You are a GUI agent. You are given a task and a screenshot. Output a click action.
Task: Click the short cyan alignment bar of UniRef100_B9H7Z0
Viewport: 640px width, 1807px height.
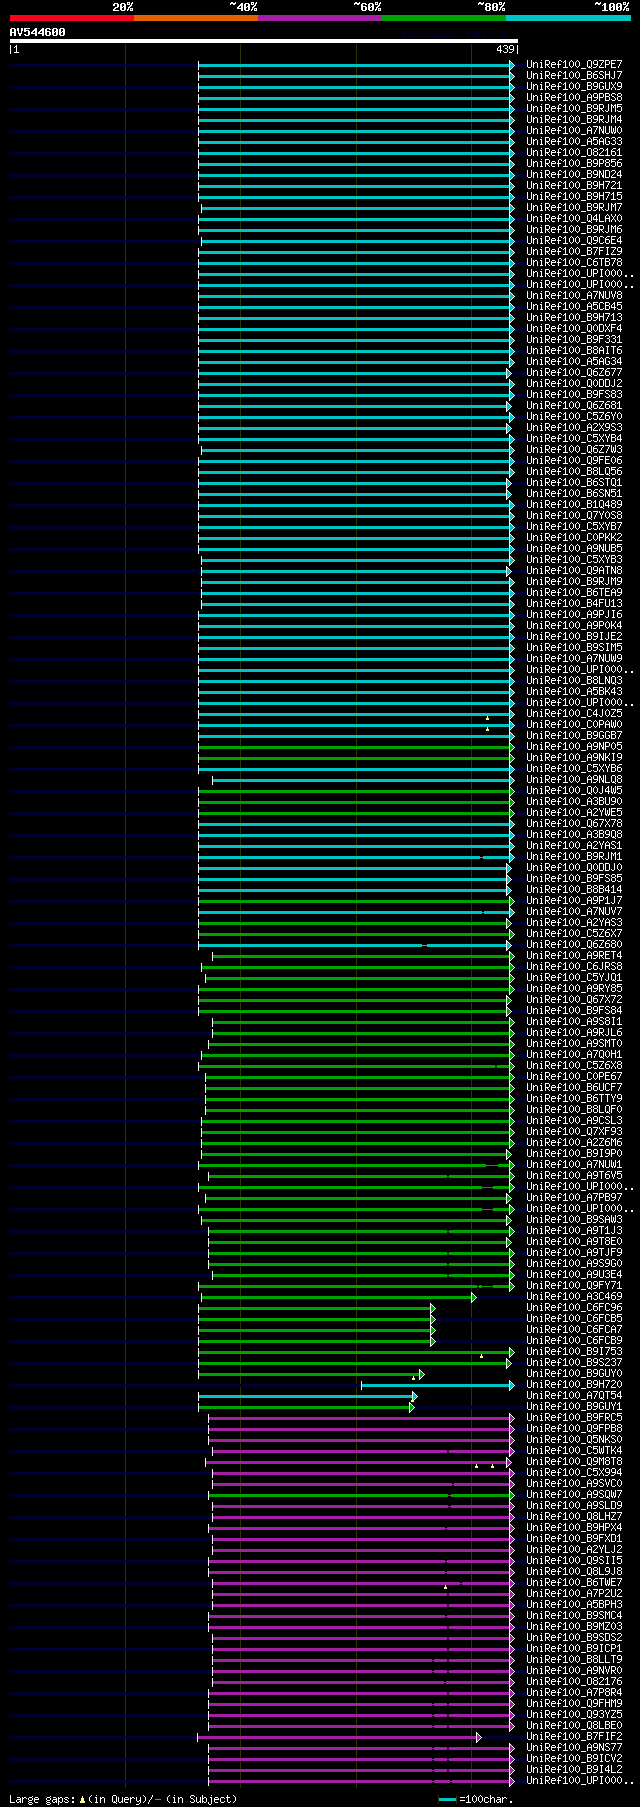point(438,1385)
